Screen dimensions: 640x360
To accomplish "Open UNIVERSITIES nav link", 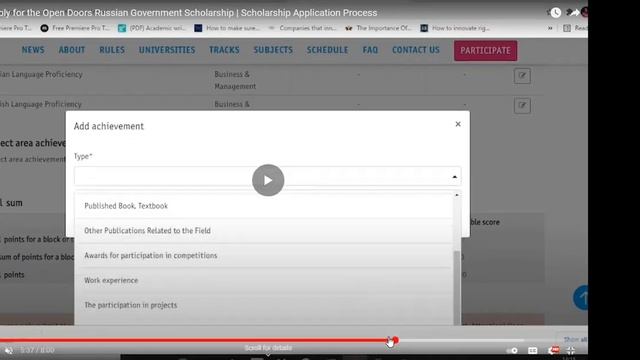I will [x=167, y=50].
